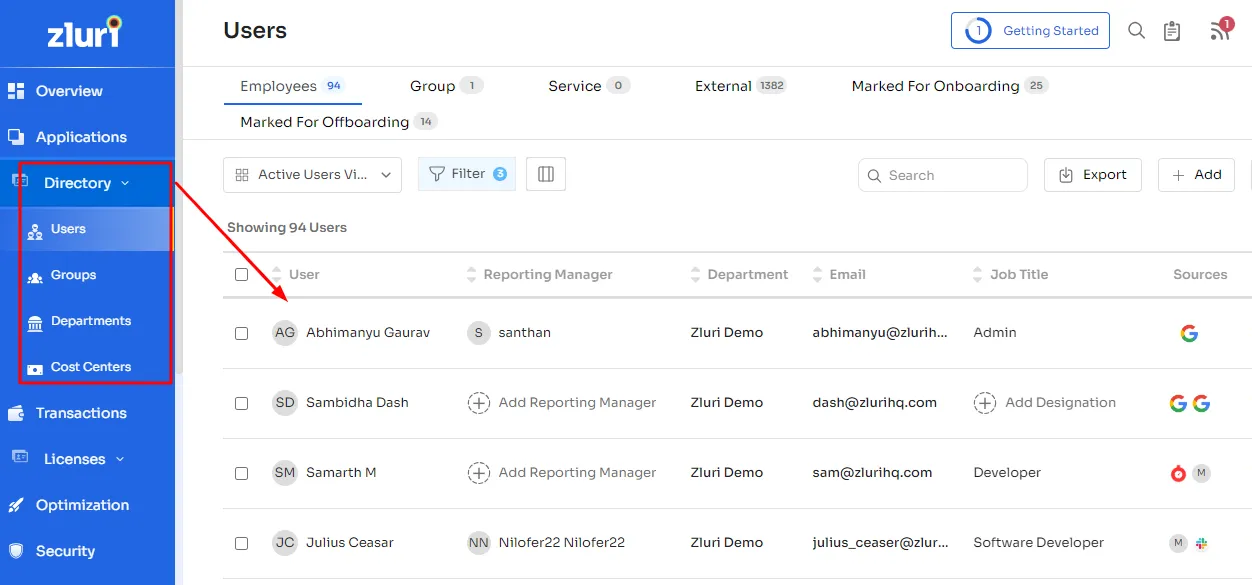Viewport: 1252px width, 585px height.
Task: Click the red source icon for Samarth M
Action: pos(1178,473)
